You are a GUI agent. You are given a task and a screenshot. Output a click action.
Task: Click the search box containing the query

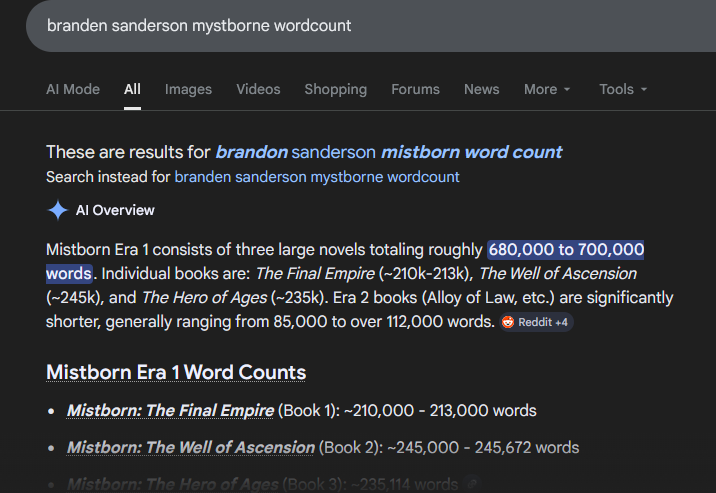click(x=371, y=26)
